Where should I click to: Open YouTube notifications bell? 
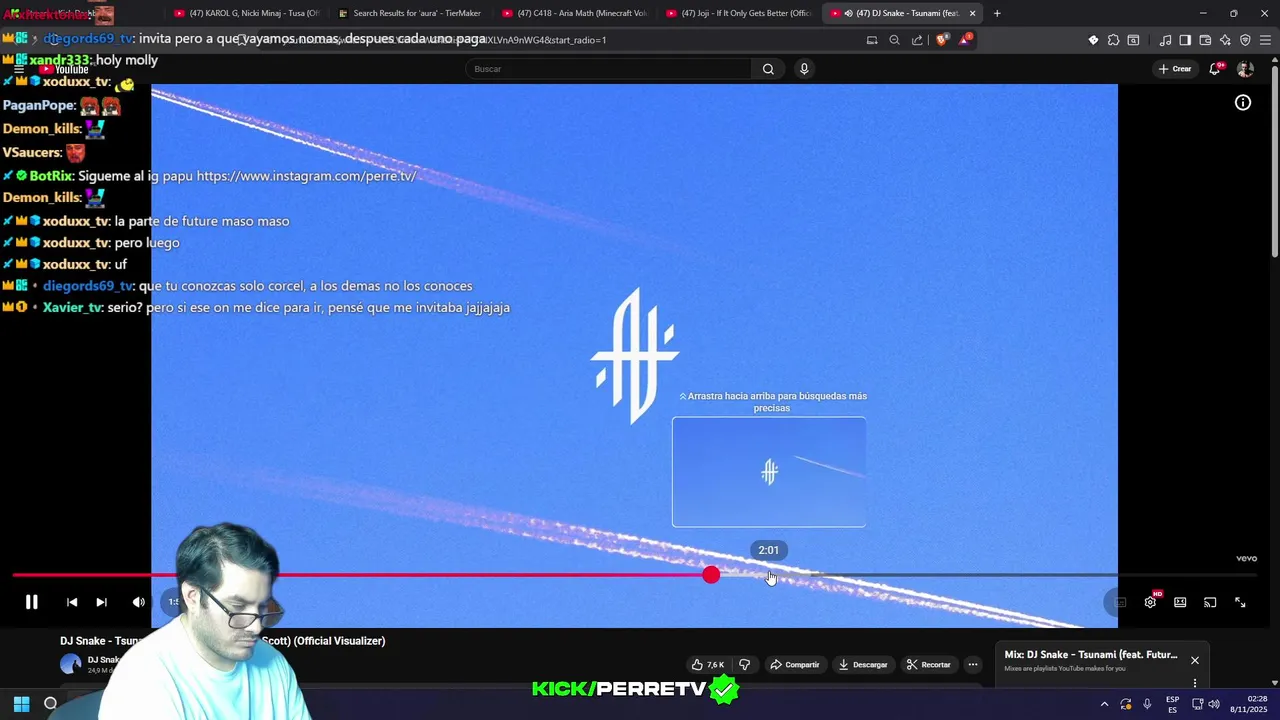[1215, 69]
